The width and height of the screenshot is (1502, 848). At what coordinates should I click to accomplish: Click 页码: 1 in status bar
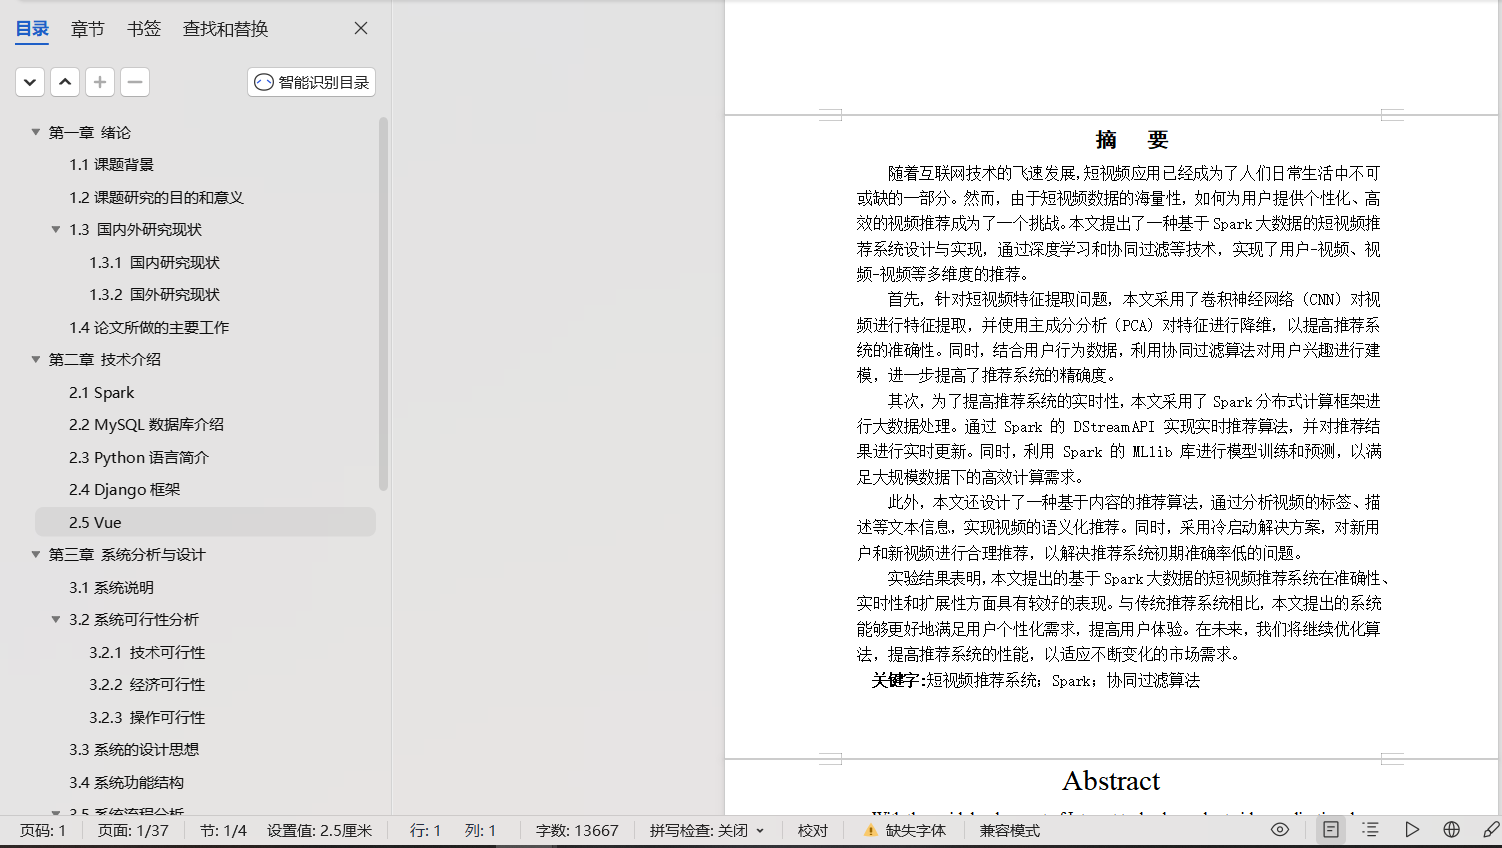click(43, 830)
